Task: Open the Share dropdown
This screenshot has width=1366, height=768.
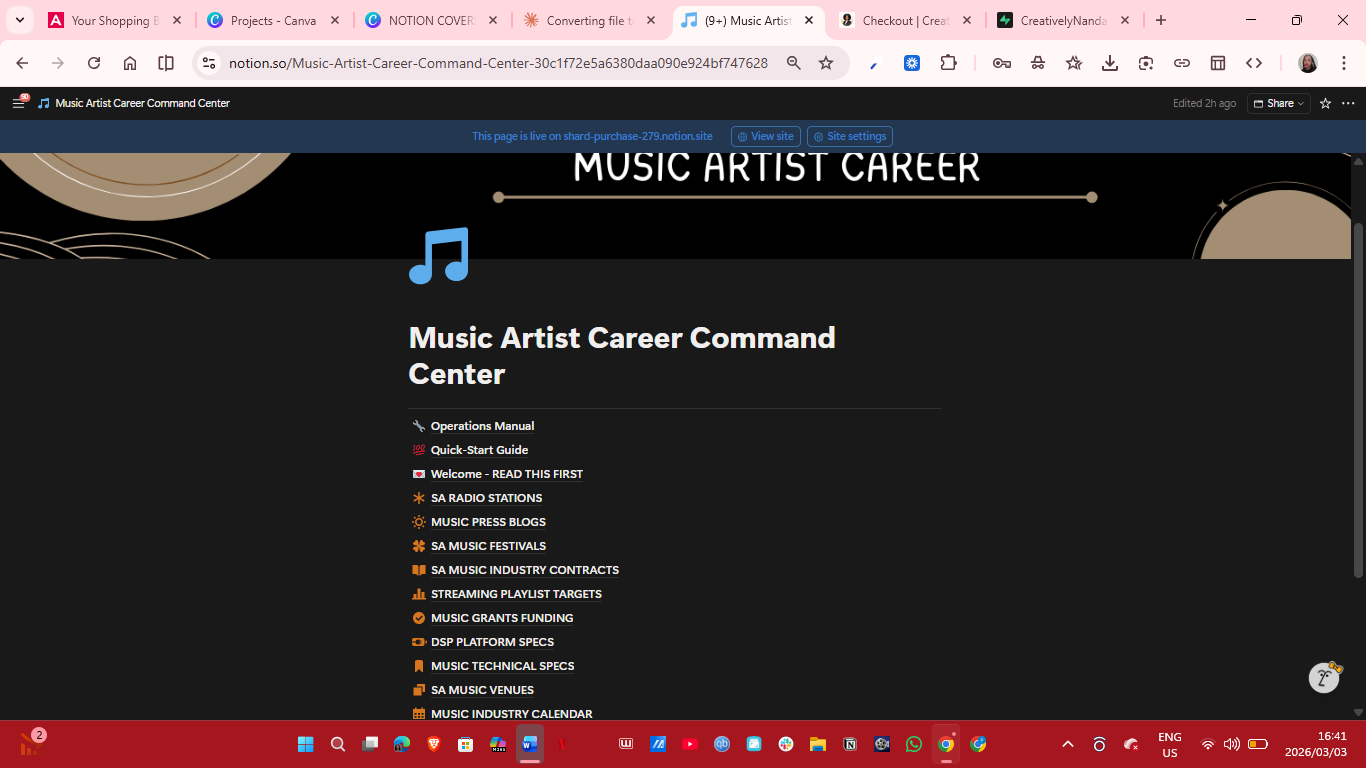Action: 1278,103
